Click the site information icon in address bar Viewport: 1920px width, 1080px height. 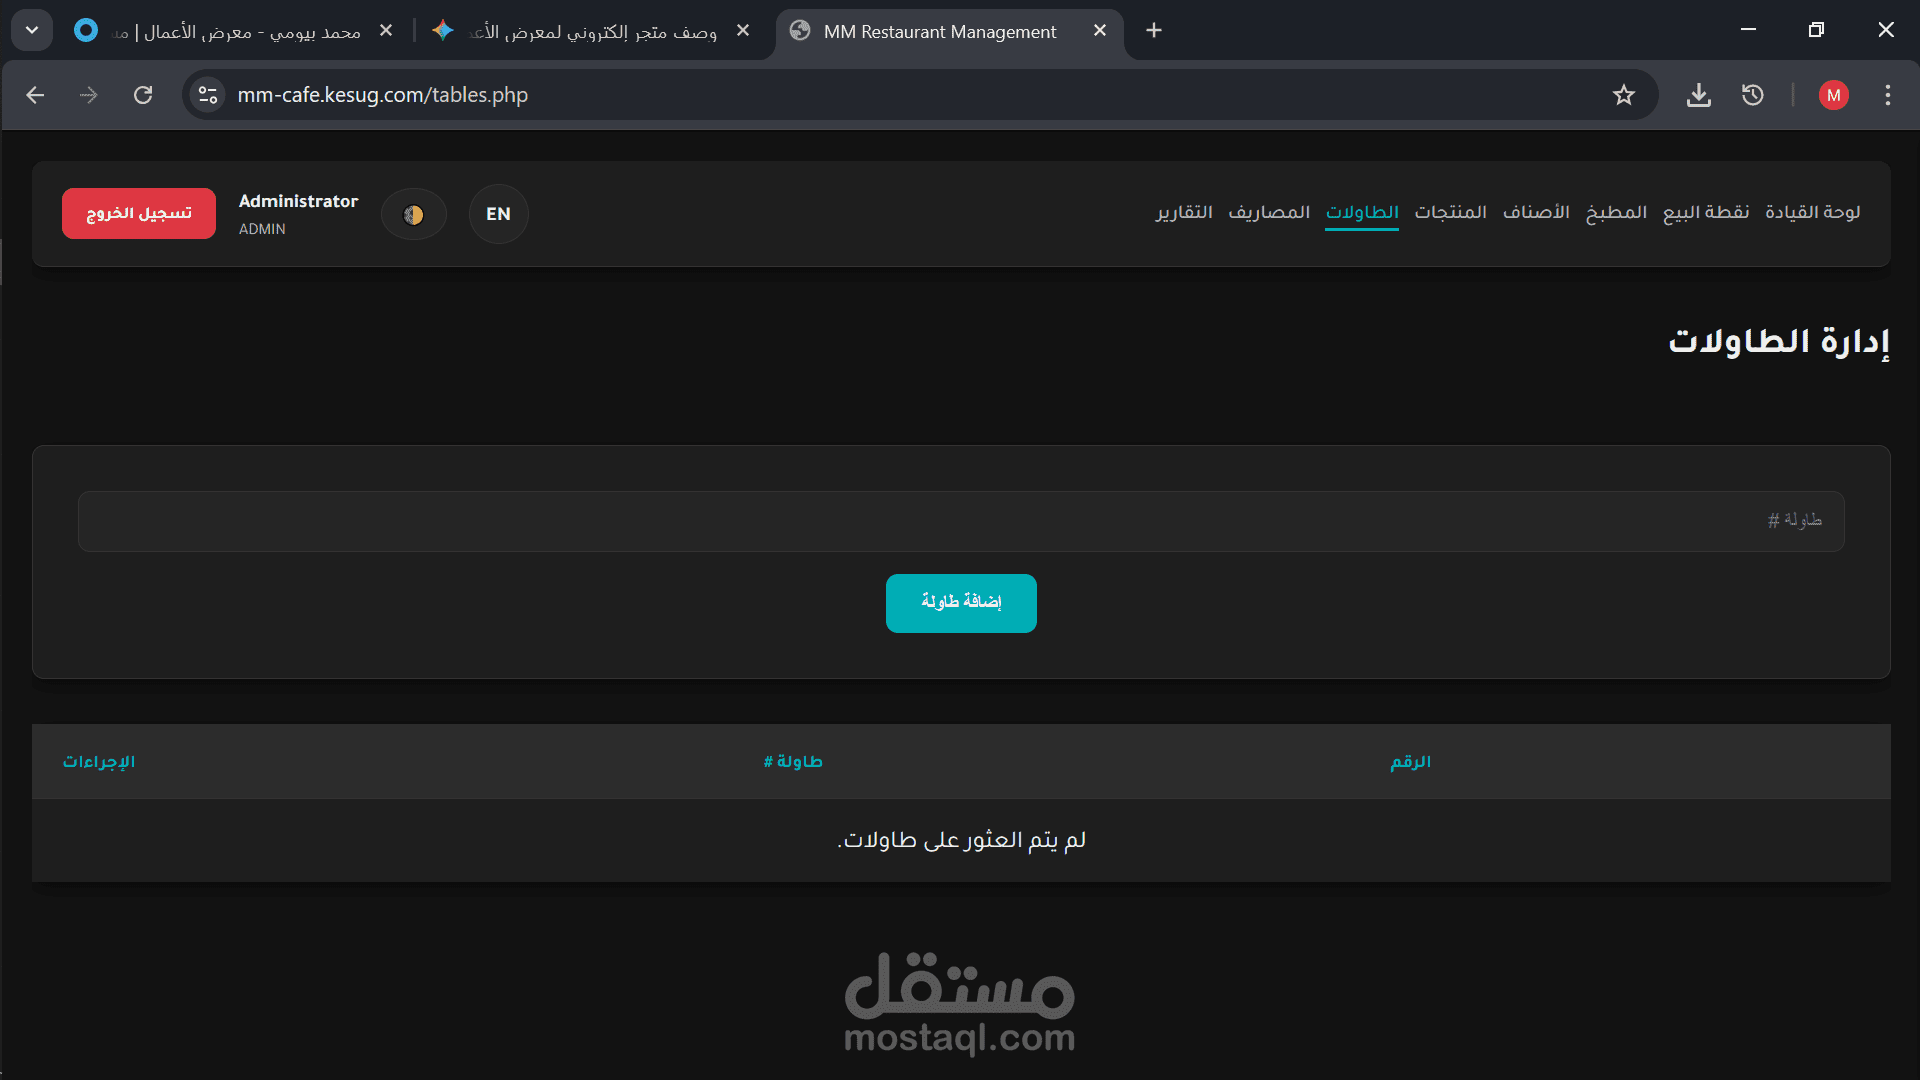(x=208, y=95)
